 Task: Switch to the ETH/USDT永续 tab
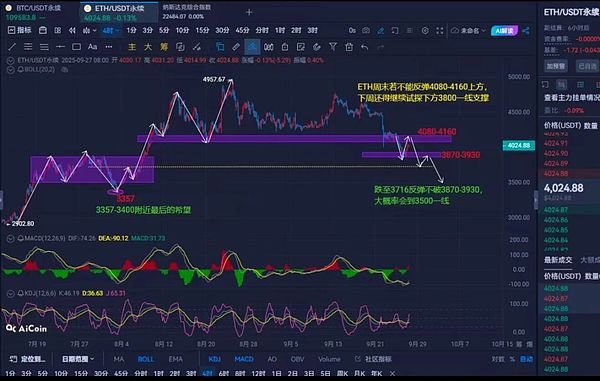click(119, 12)
